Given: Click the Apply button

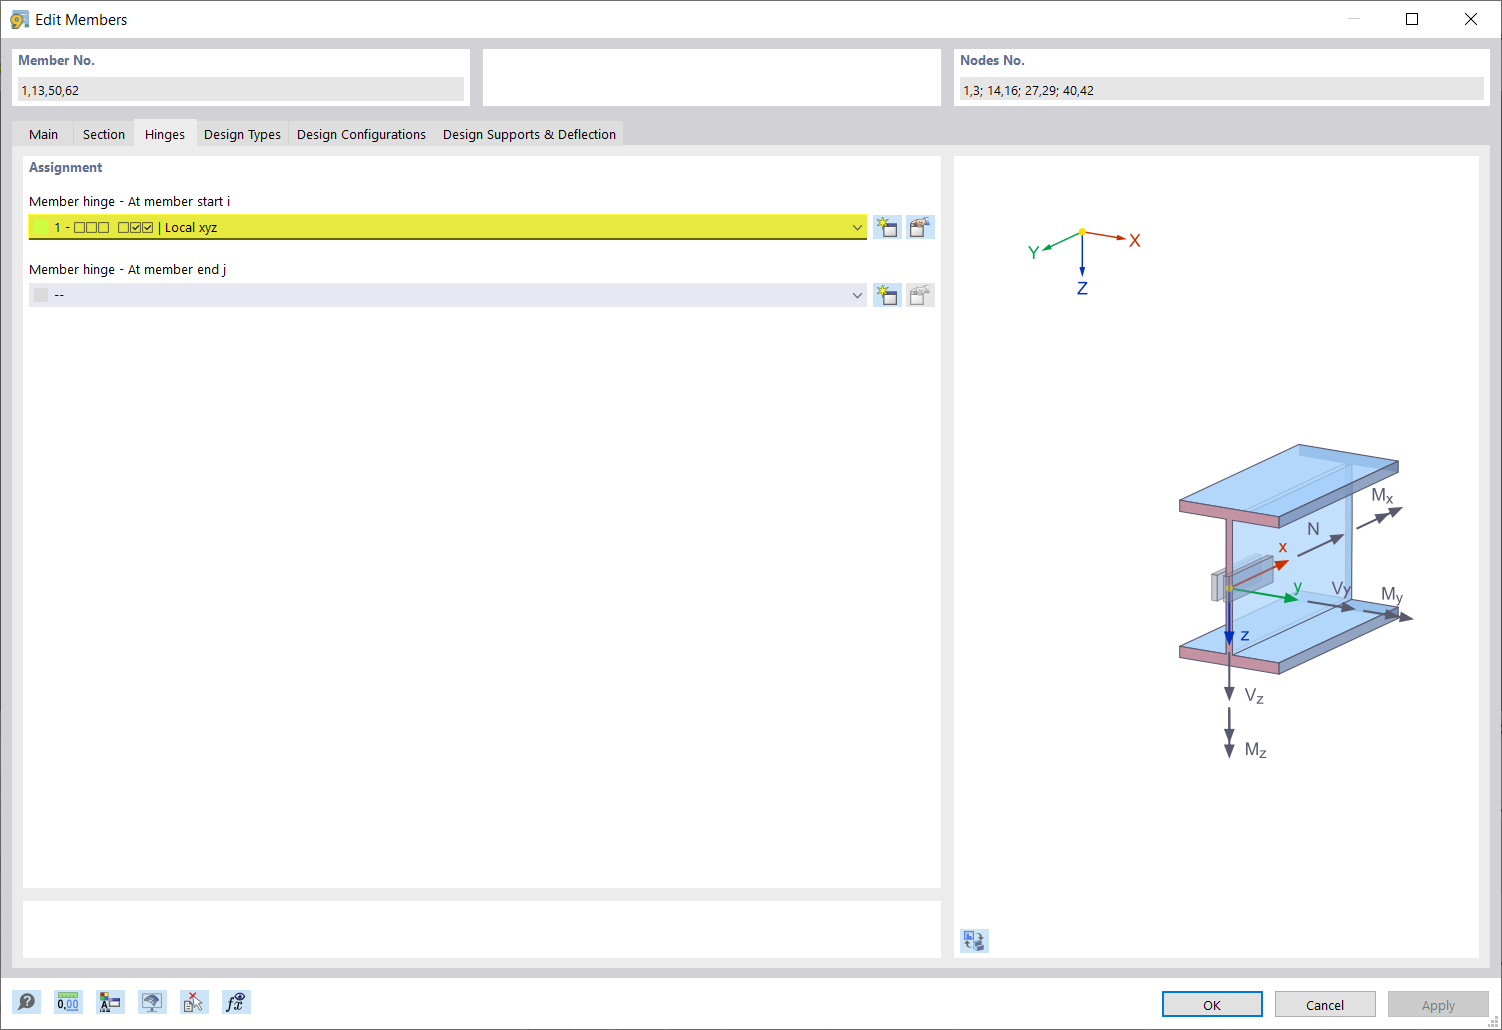Looking at the screenshot, I should coord(1438,1004).
